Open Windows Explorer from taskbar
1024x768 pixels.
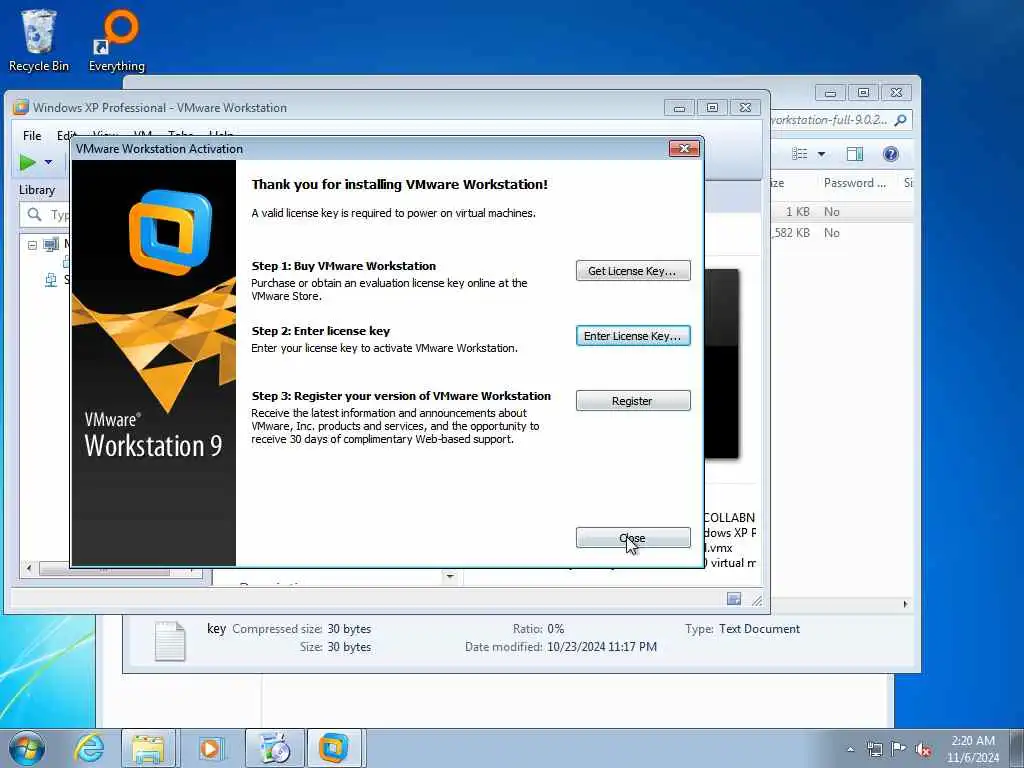148,748
